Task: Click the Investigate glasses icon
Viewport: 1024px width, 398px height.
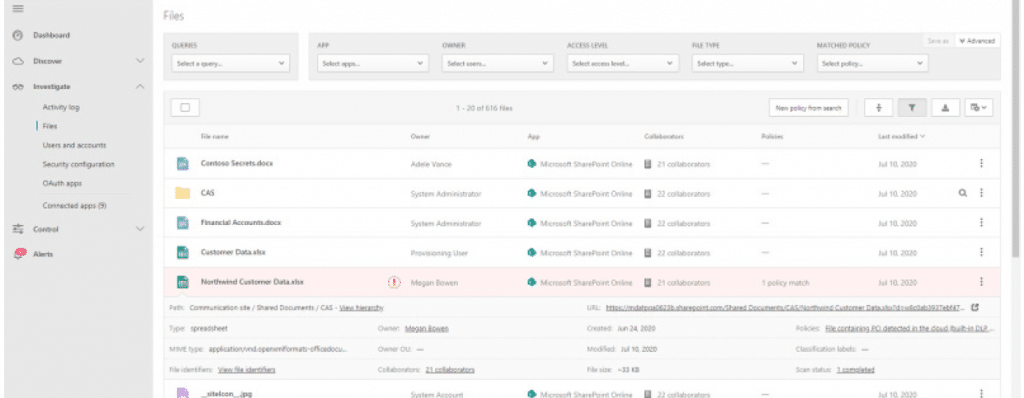Action: click(x=18, y=87)
